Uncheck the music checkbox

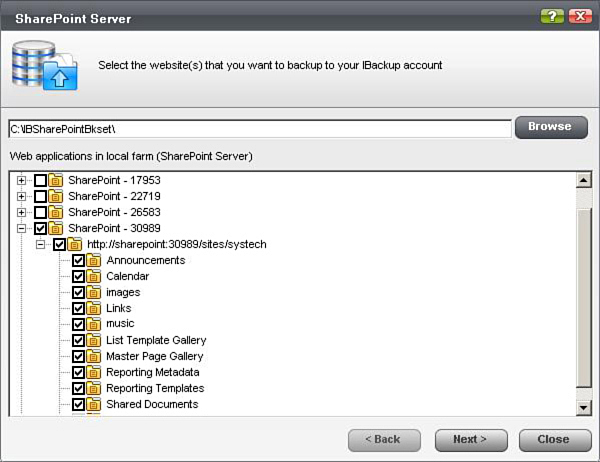tap(78, 324)
